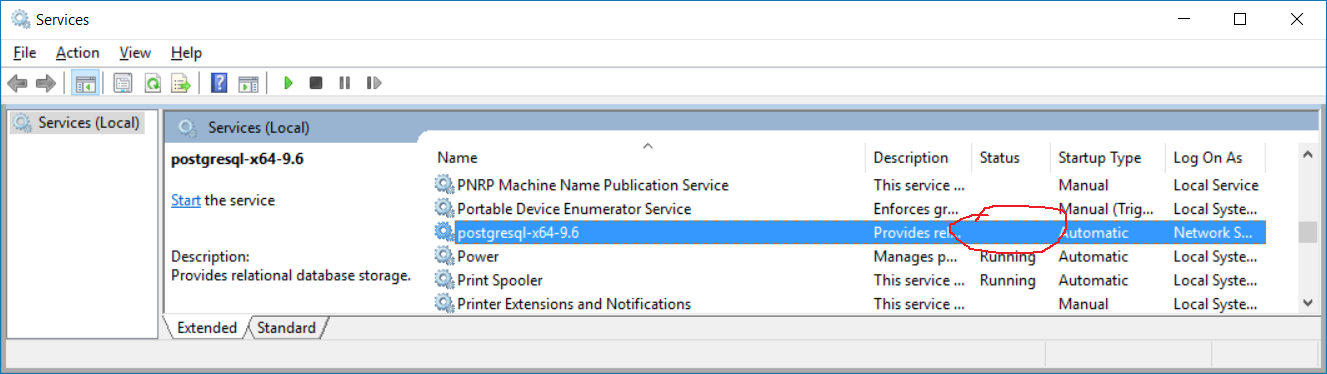Restart the service with the restart icon
Image resolution: width=1327 pixels, height=374 pixels.
pyautogui.click(x=374, y=83)
